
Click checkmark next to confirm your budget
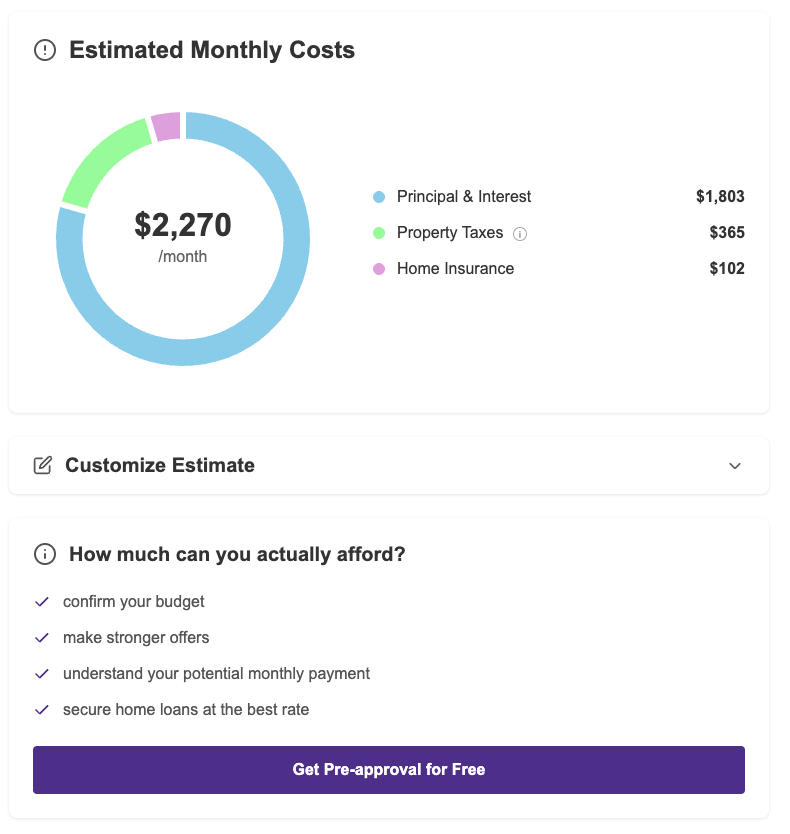[x=42, y=602]
